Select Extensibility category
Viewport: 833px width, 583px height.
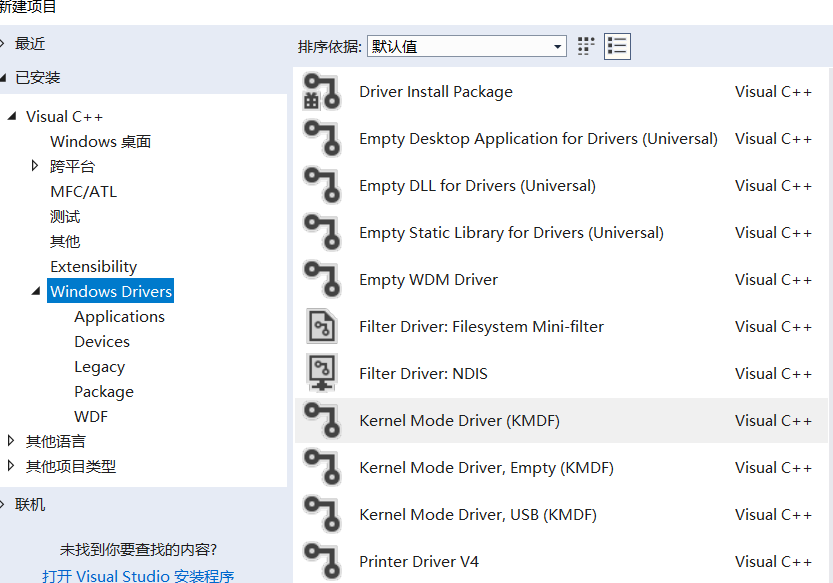pyautogui.click(x=94, y=266)
